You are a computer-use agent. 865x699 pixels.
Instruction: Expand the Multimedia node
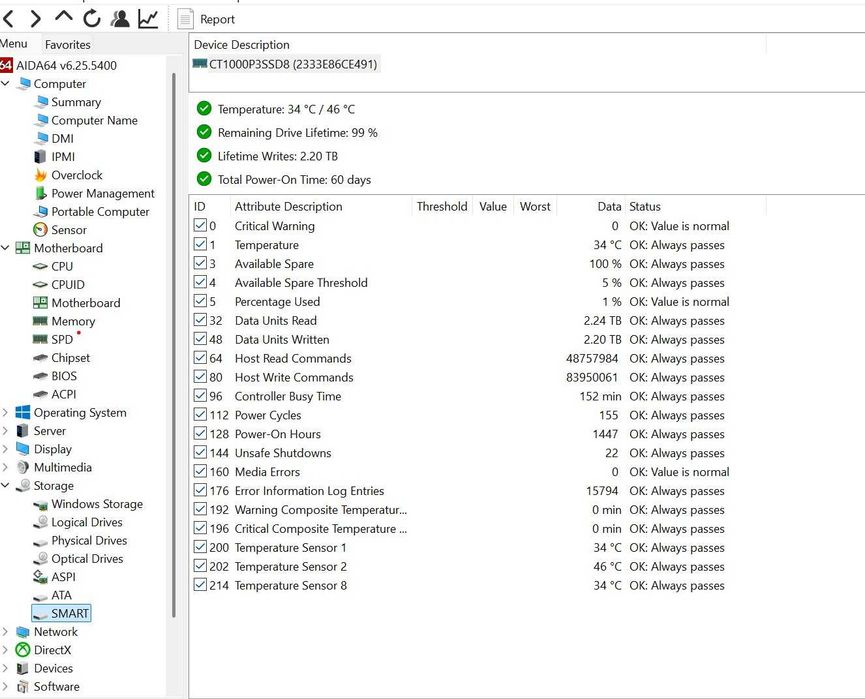(6, 467)
